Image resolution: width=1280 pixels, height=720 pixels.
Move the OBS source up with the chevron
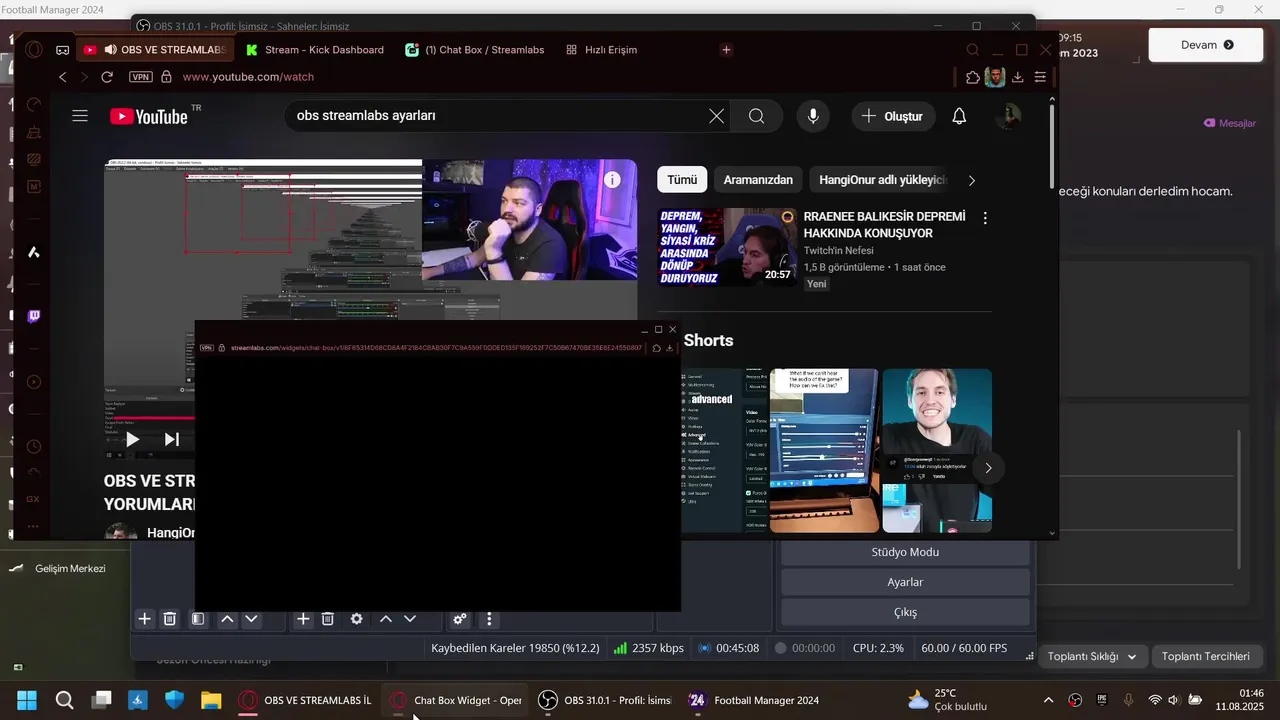385,619
